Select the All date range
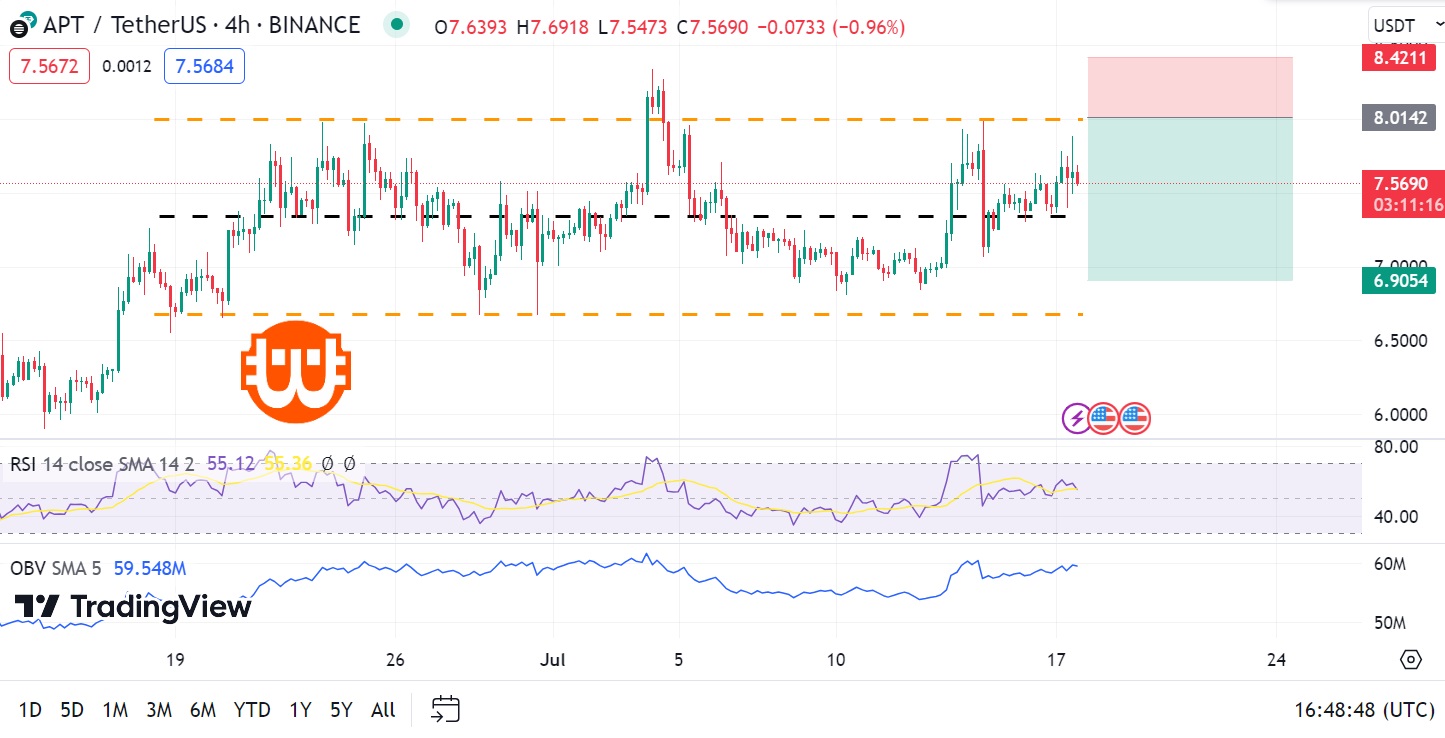Screen dimensions: 1445x738 383,710
